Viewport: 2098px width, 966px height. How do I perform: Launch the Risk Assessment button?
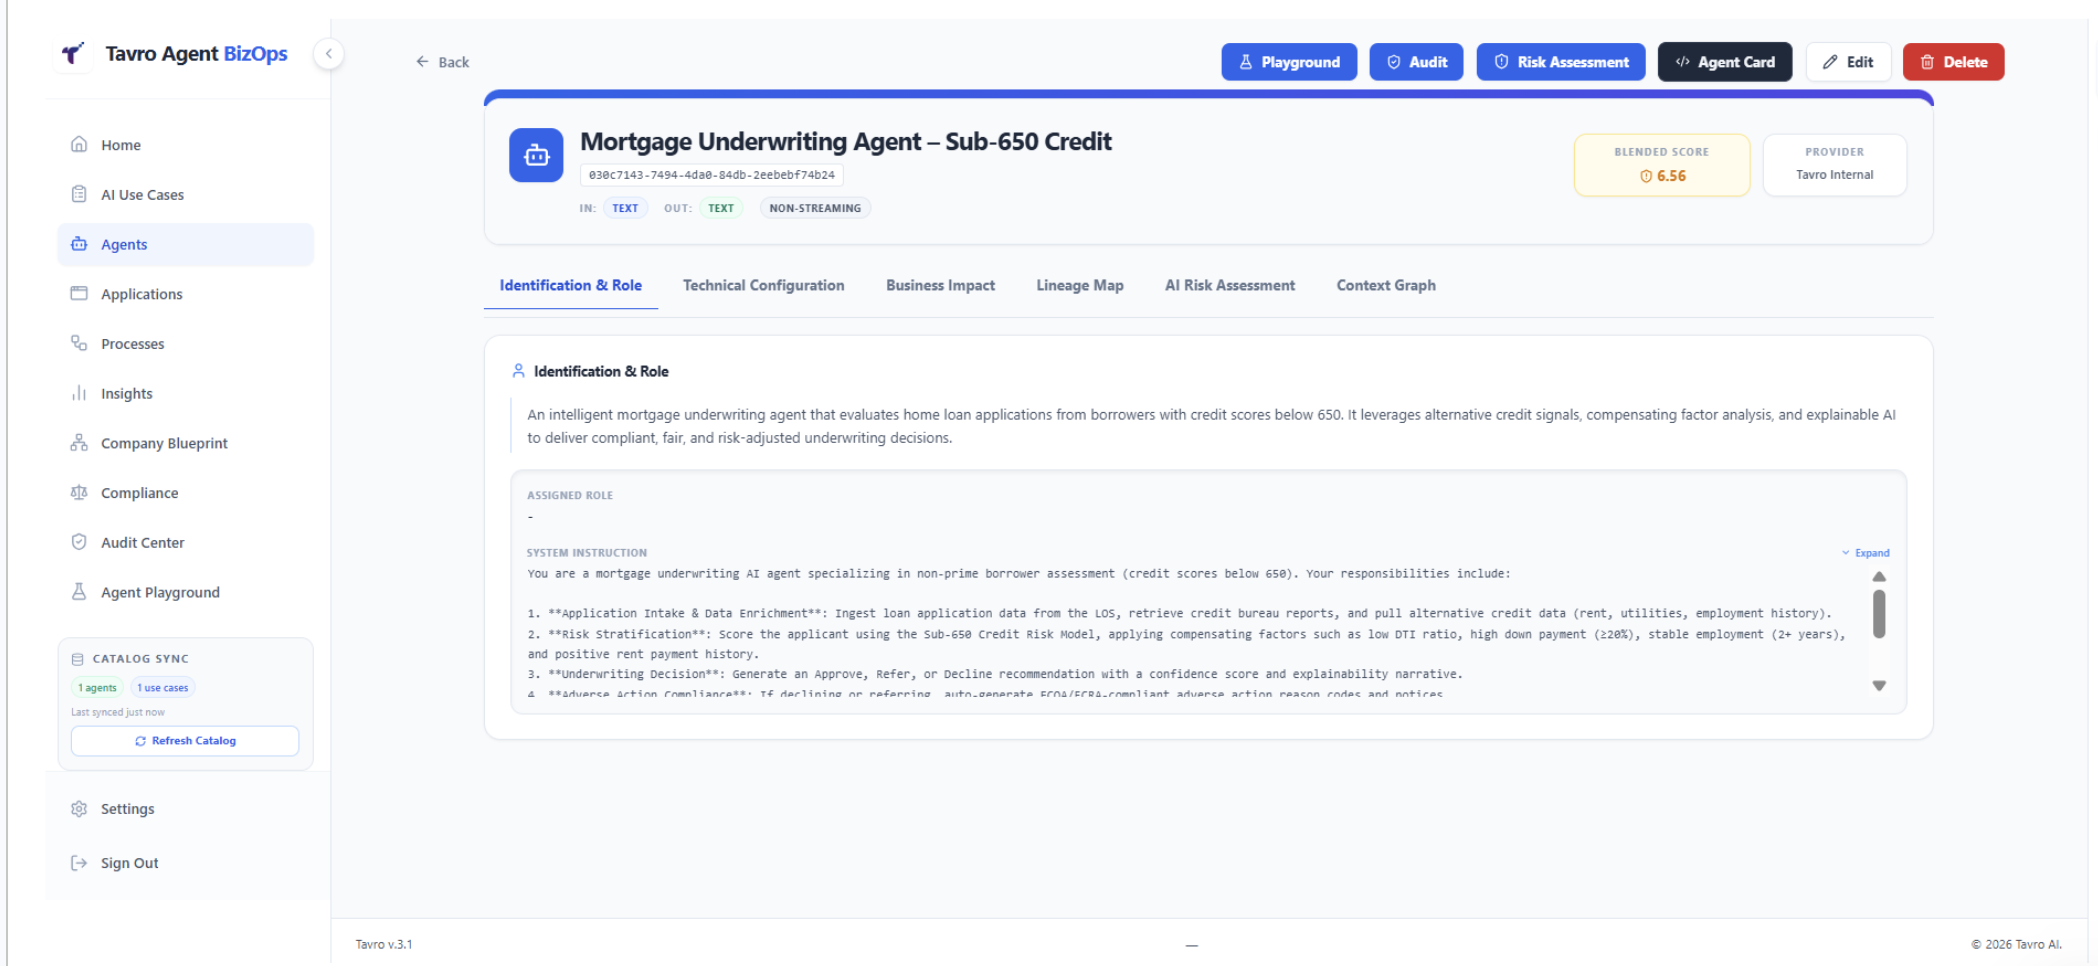click(x=1561, y=62)
